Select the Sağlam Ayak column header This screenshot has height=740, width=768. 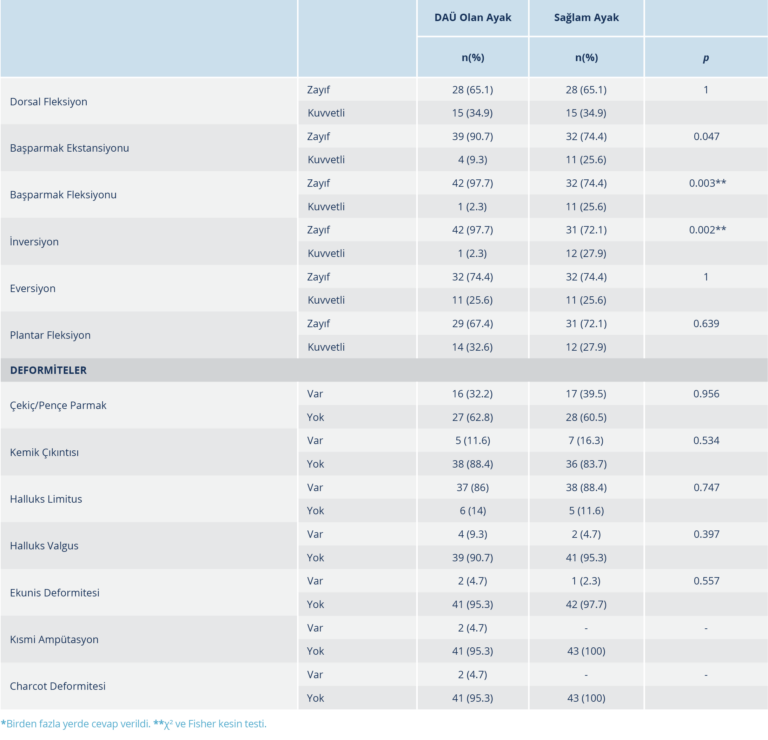click(x=586, y=18)
